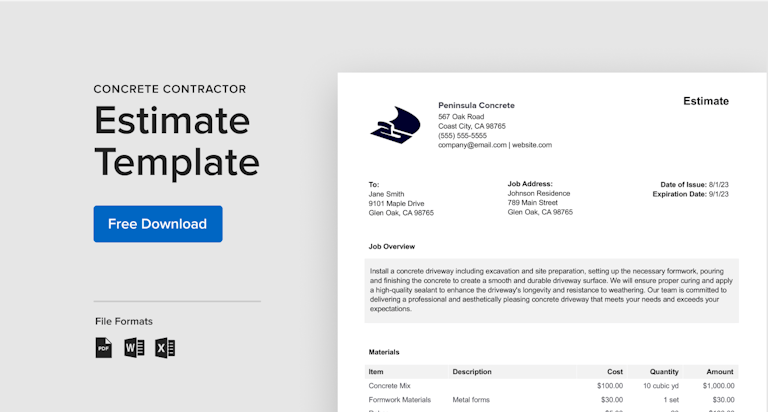The image size is (768, 412).
Task: Click the Item column header
Action: 376,371
